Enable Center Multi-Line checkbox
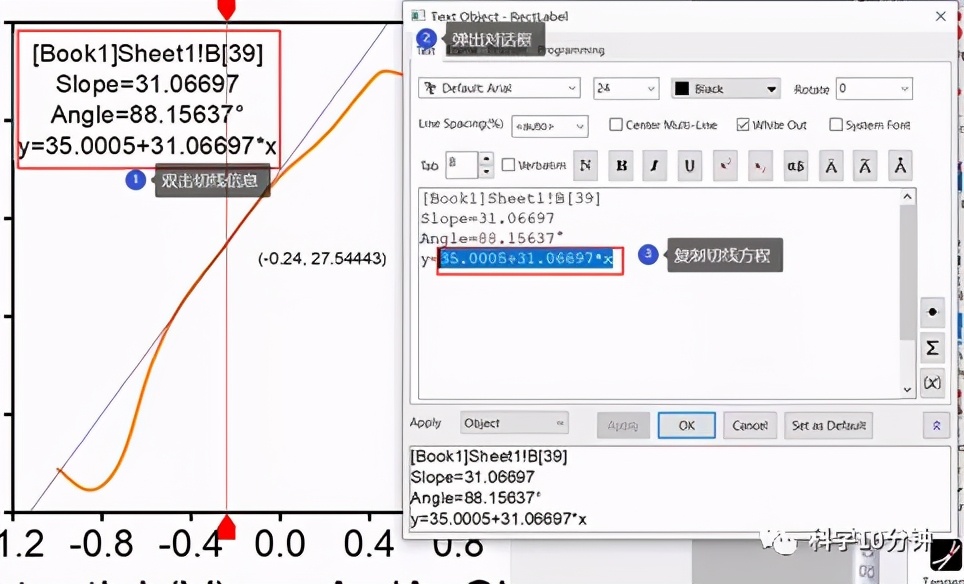 (x=615, y=125)
